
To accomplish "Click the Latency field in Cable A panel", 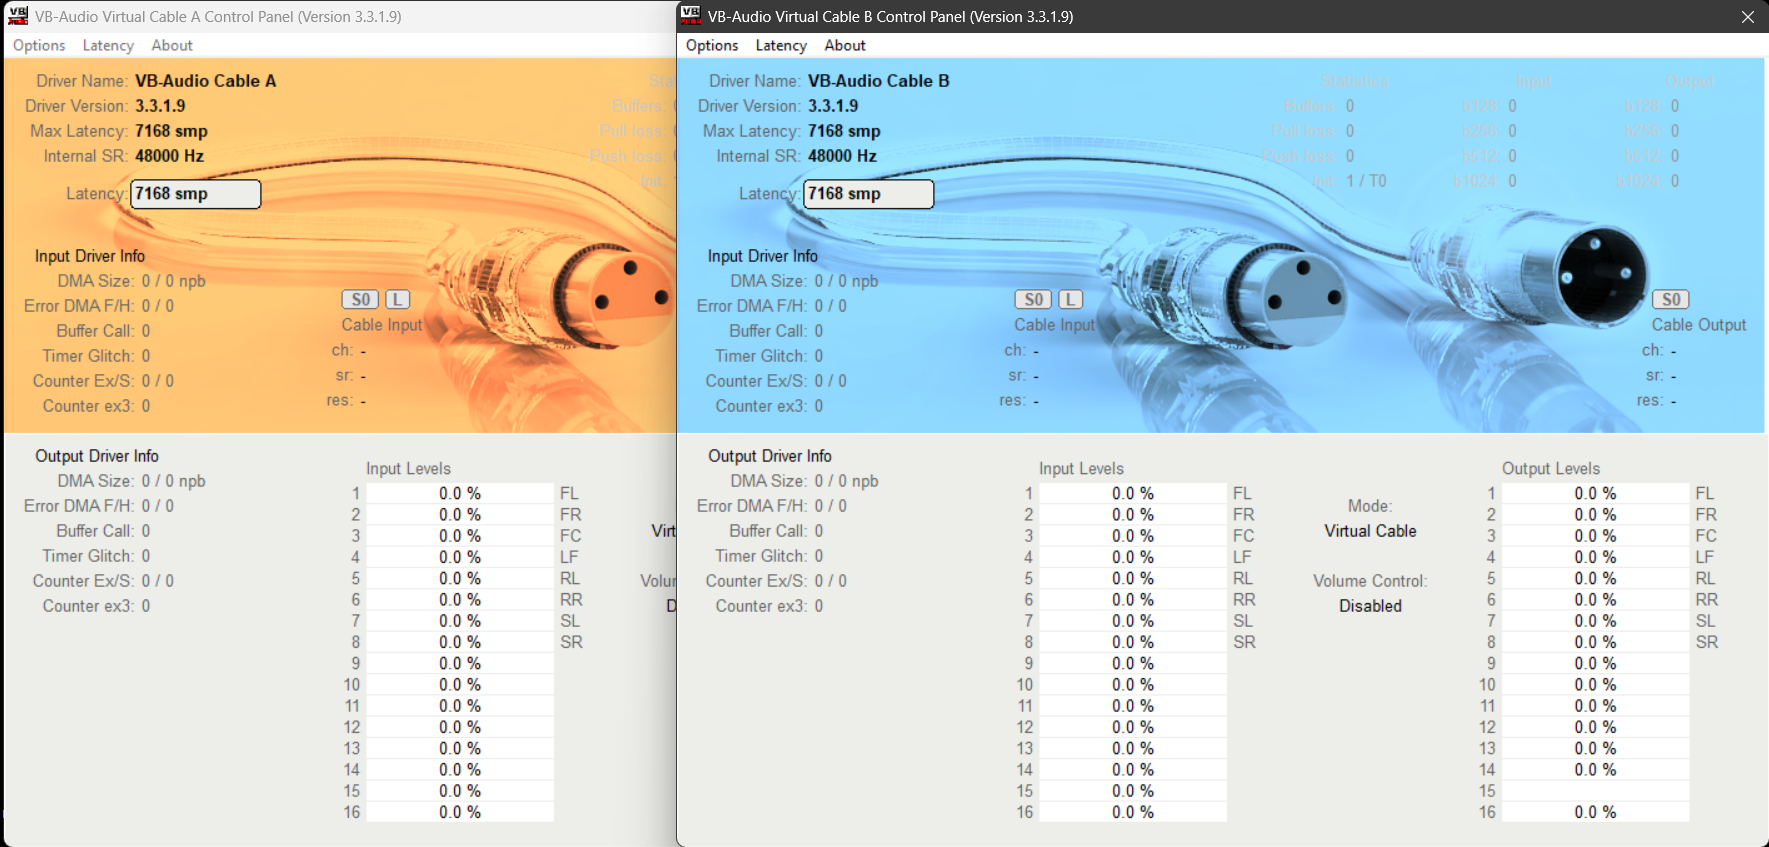I will tap(196, 194).
